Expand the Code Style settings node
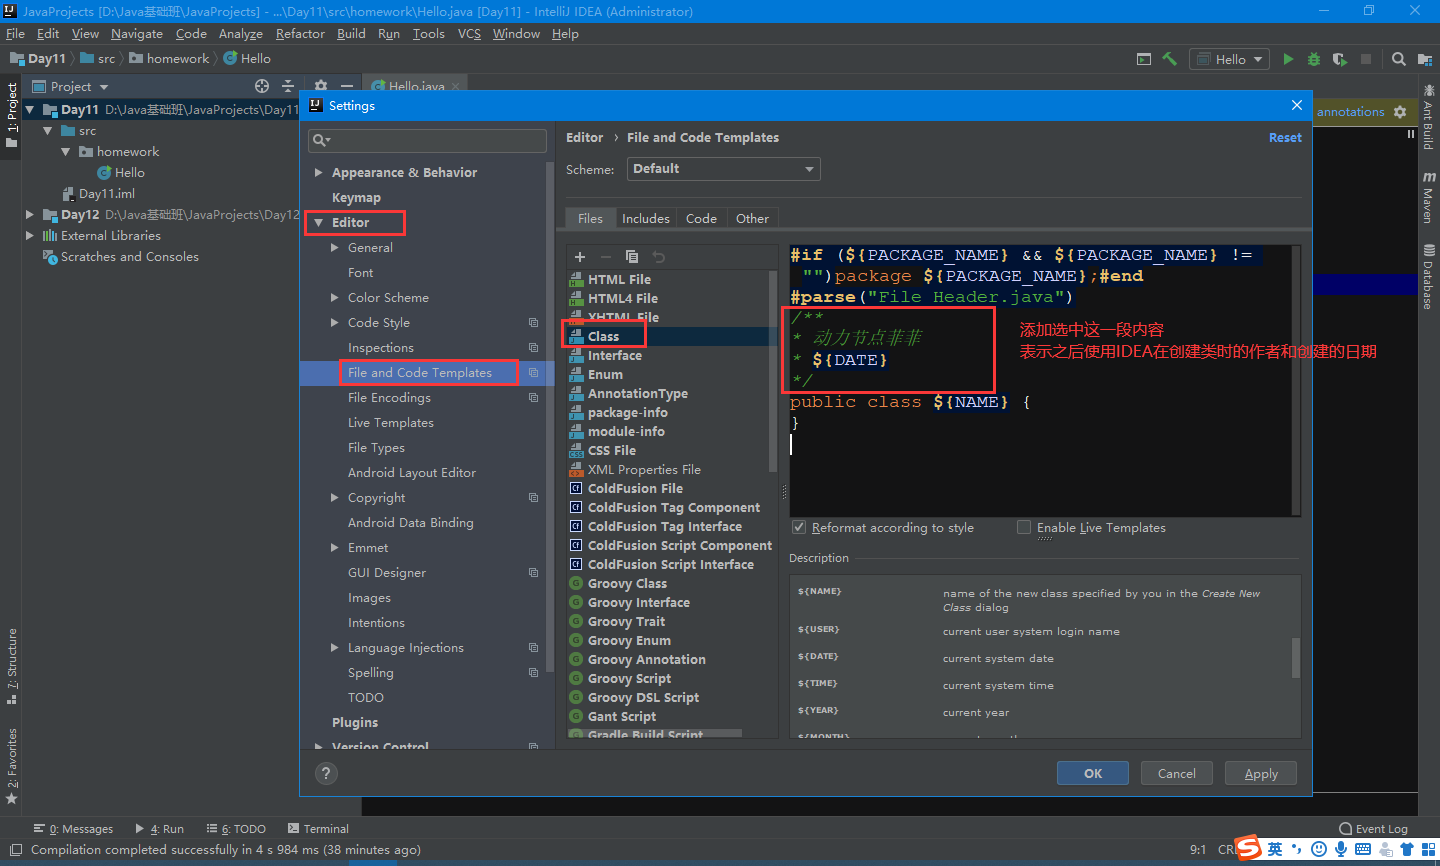1440x866 pixels. click(335, 322)
